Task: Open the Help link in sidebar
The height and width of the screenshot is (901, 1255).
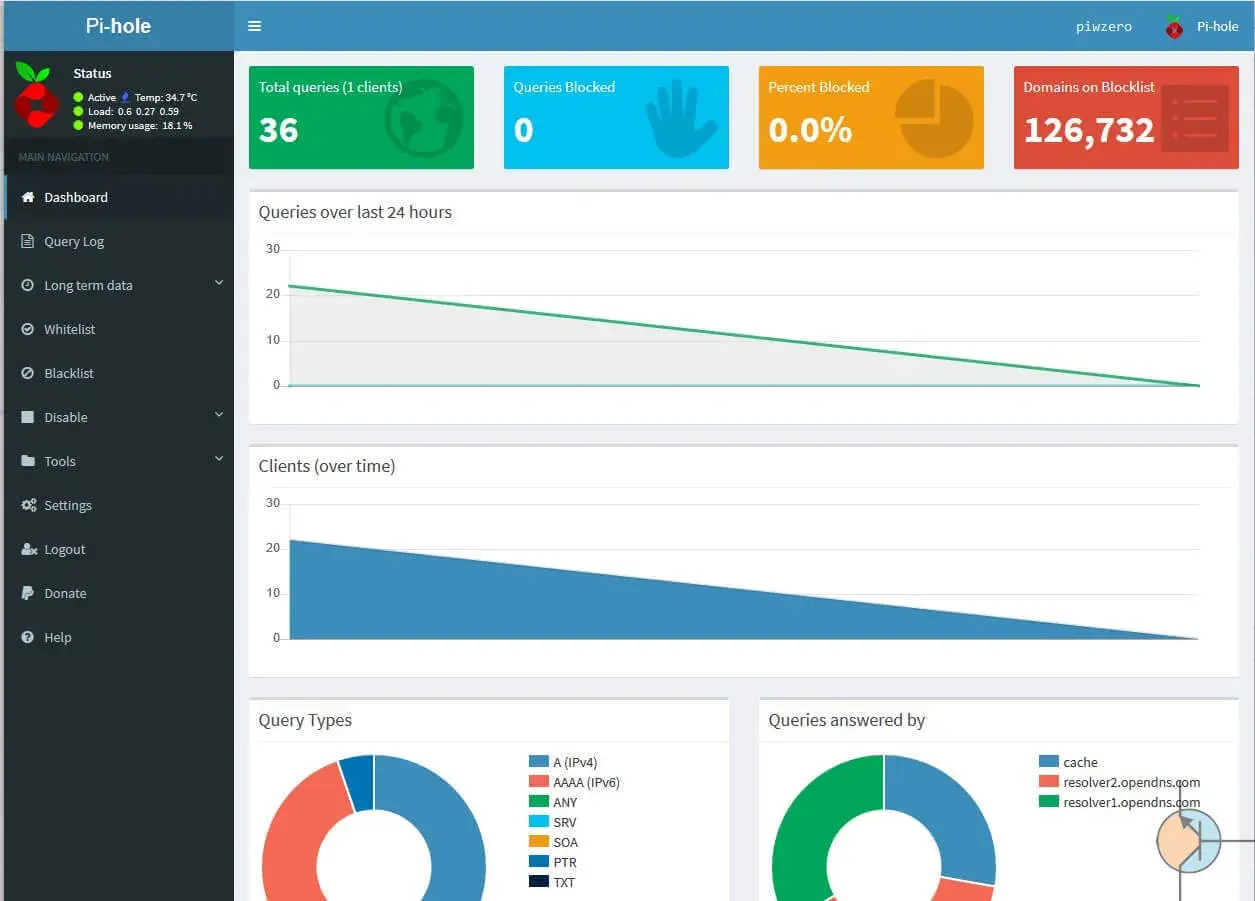Action: tap(119, 637)
